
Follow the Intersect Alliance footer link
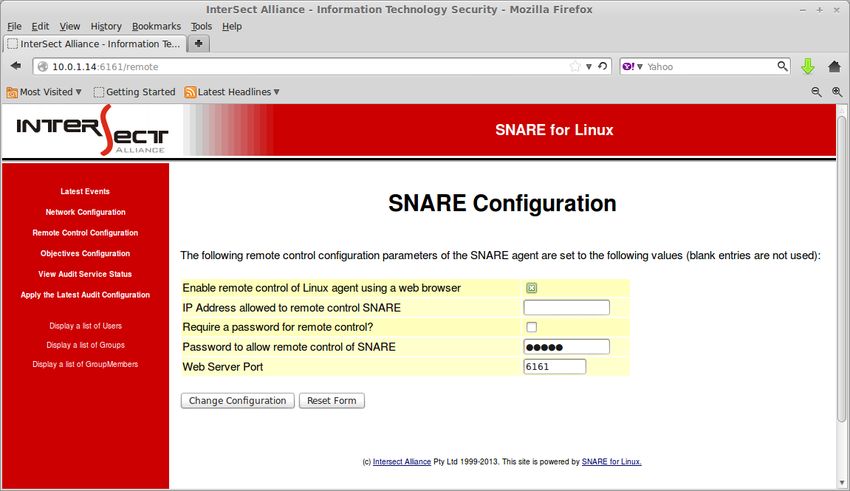pyautogui.click(x=402, y=462)
